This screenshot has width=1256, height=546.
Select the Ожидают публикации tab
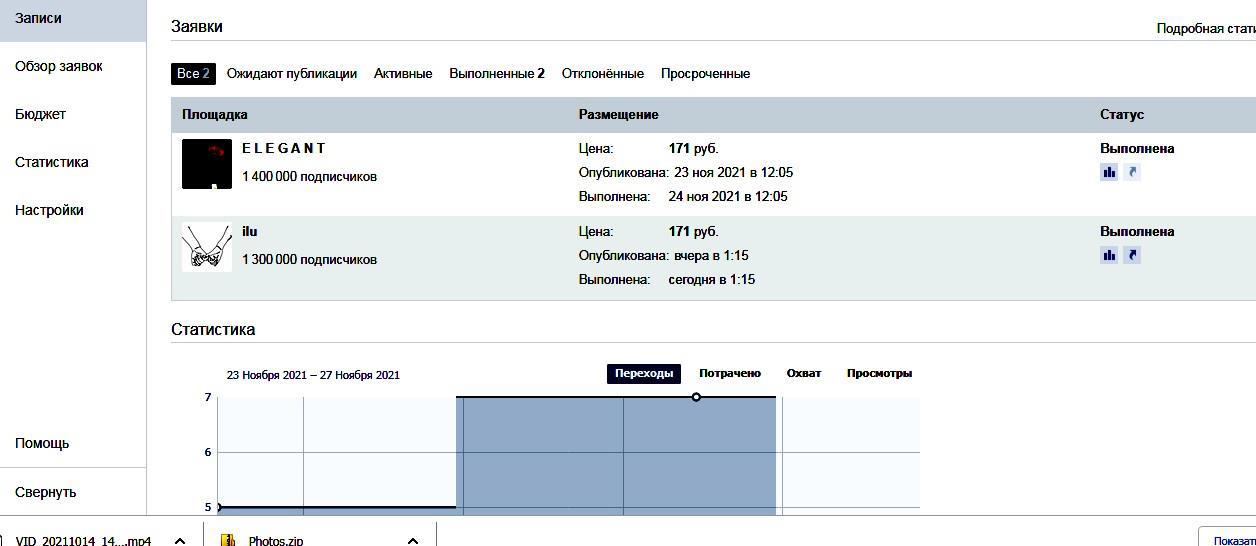292,73
